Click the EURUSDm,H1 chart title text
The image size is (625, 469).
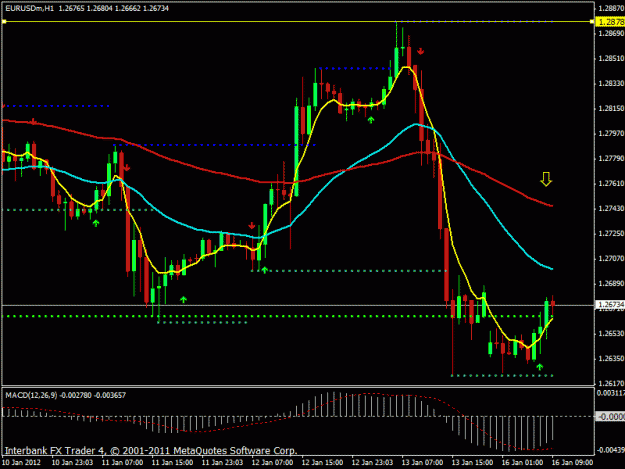[29, 8]
